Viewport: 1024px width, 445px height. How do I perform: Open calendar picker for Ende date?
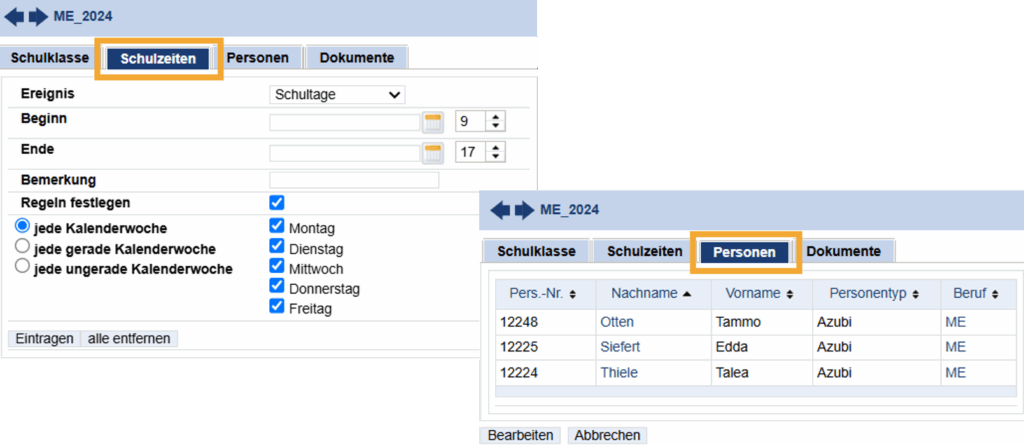[x=432, y=153]
